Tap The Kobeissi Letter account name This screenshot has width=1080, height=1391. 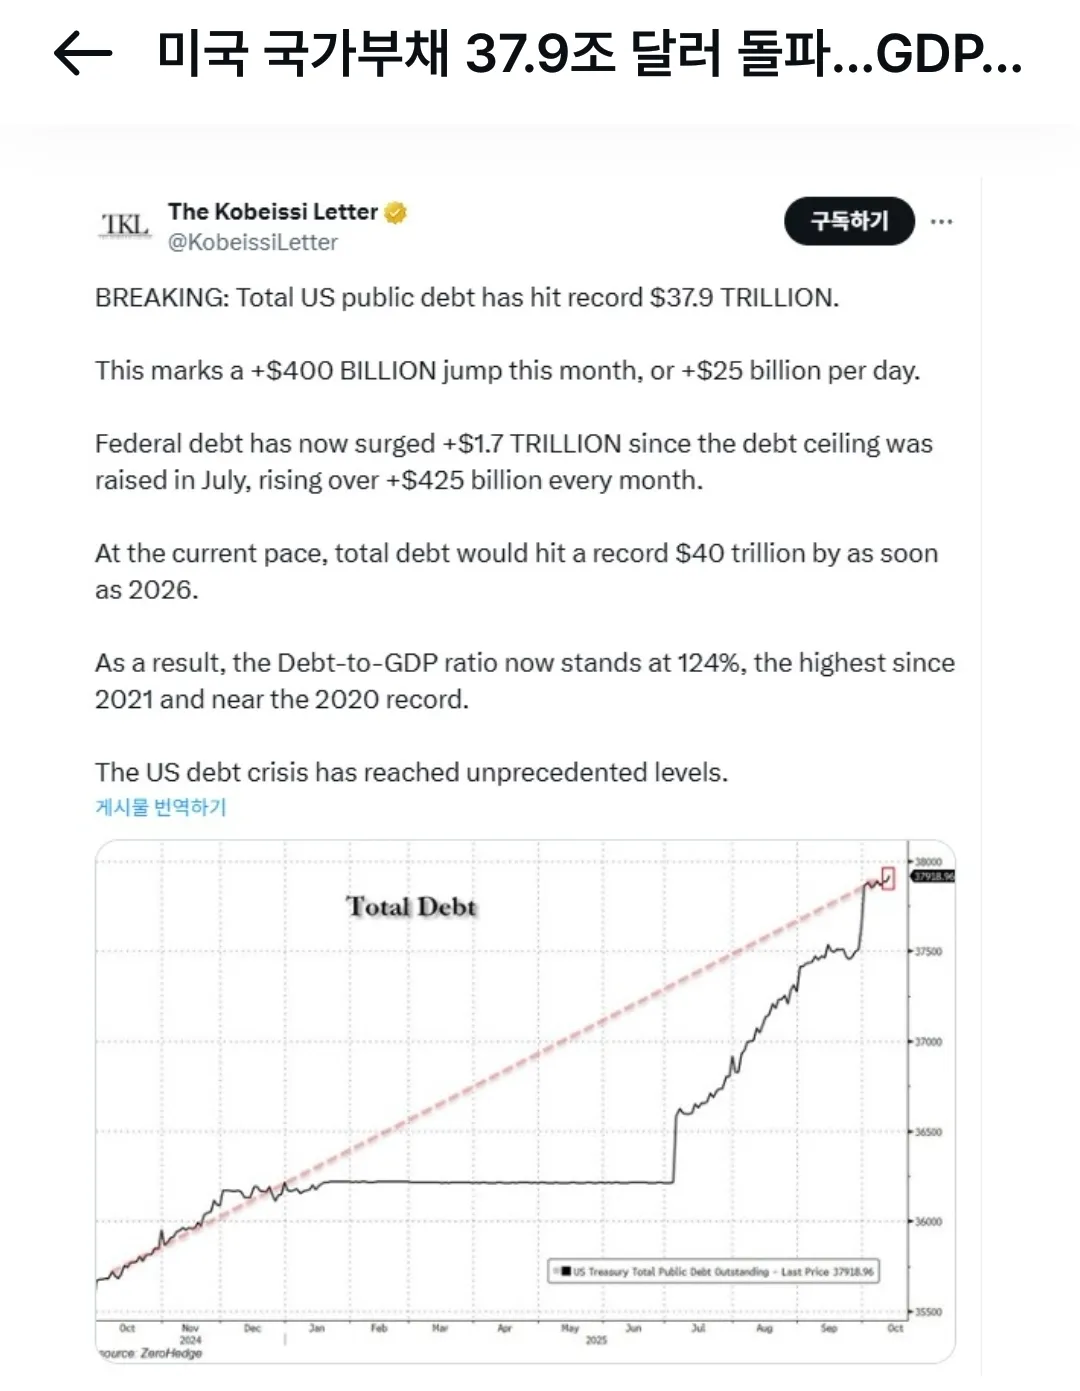tap(273, 212)
